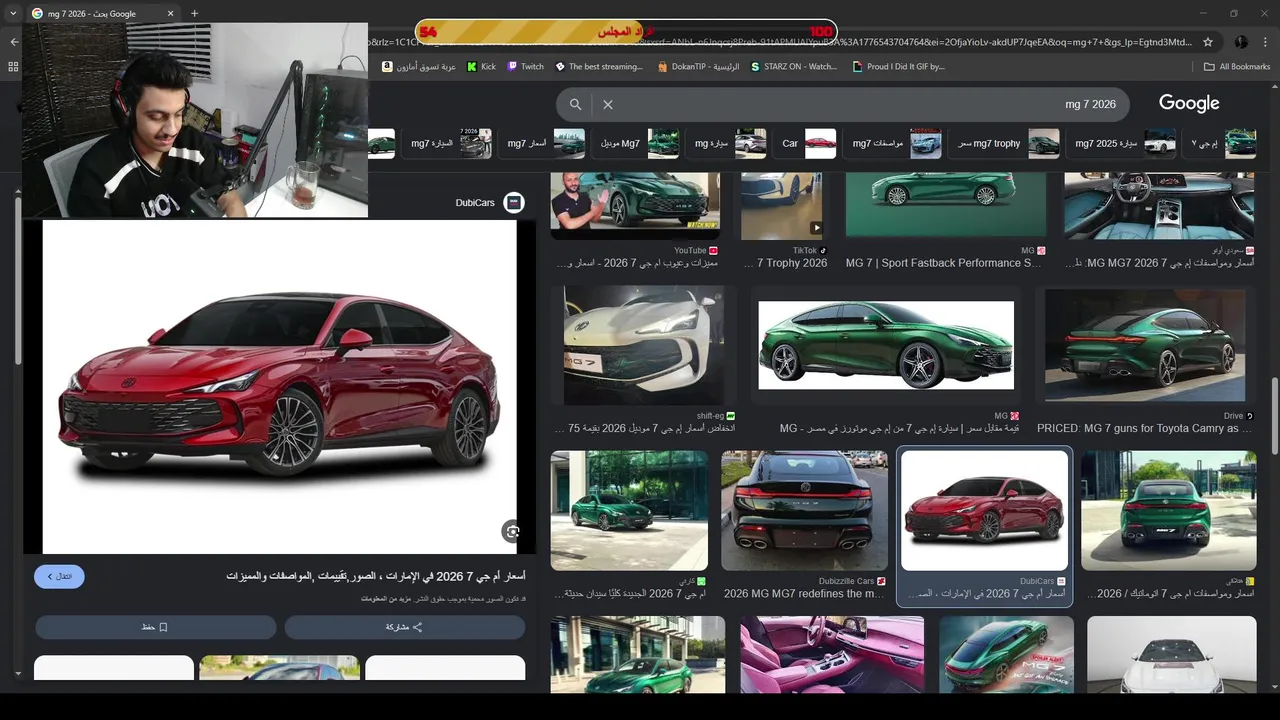Select the 'mg7 2025' filter chip
The image size is (1280, 720).
pos(1124,144)
